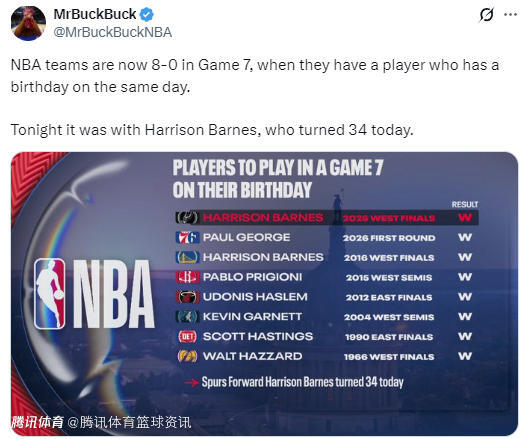Click the 腾讯体育 watermark text
Viewport: 522px width, 439px height.
(x=37, y=422)
